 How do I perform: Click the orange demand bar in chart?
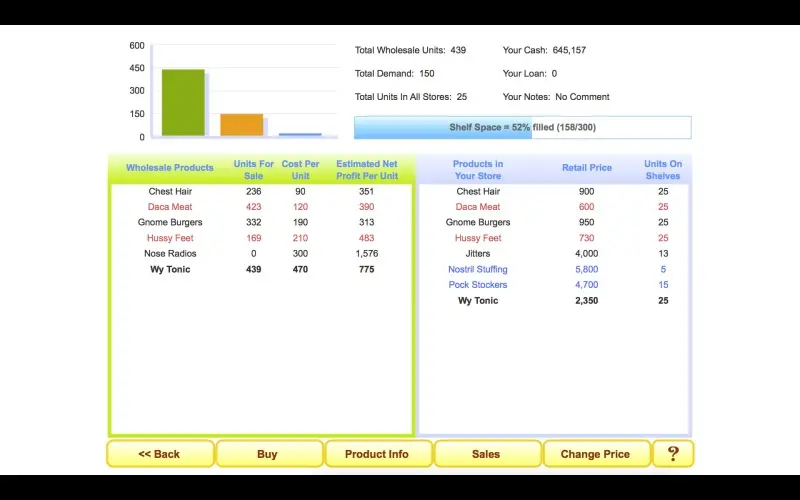pyautogui.click(x=241, y=125)
